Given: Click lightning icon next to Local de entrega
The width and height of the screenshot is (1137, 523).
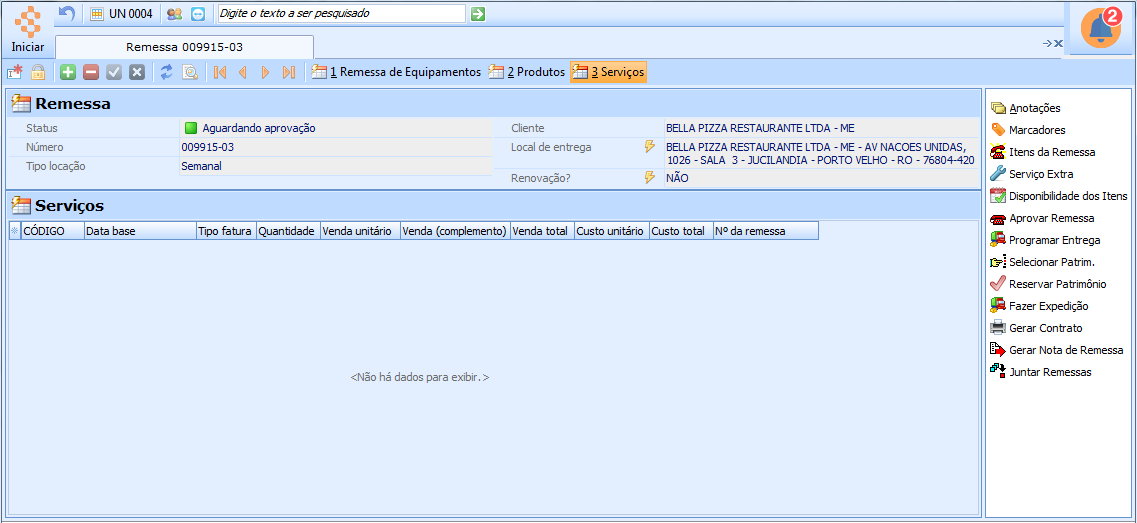Looking at the screenshot, I should pos(650,147).
